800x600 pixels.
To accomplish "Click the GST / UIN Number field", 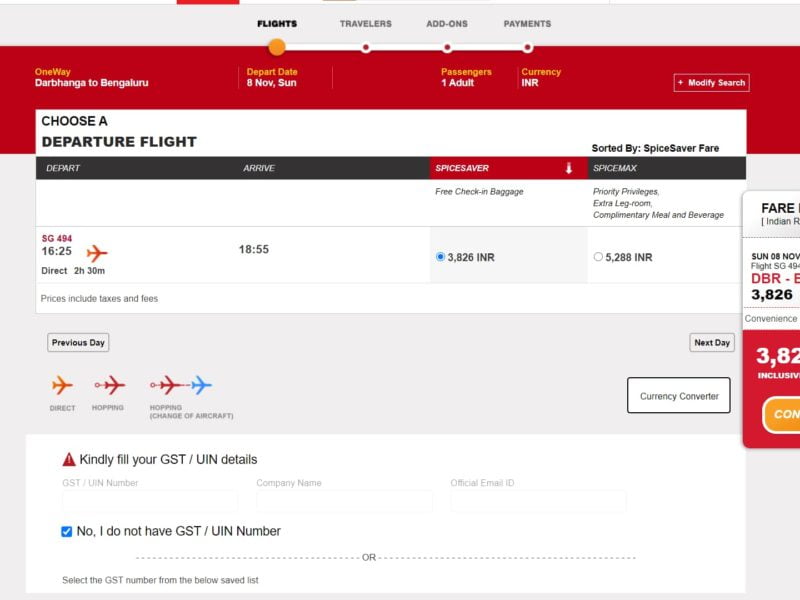I will click(150, 501).
